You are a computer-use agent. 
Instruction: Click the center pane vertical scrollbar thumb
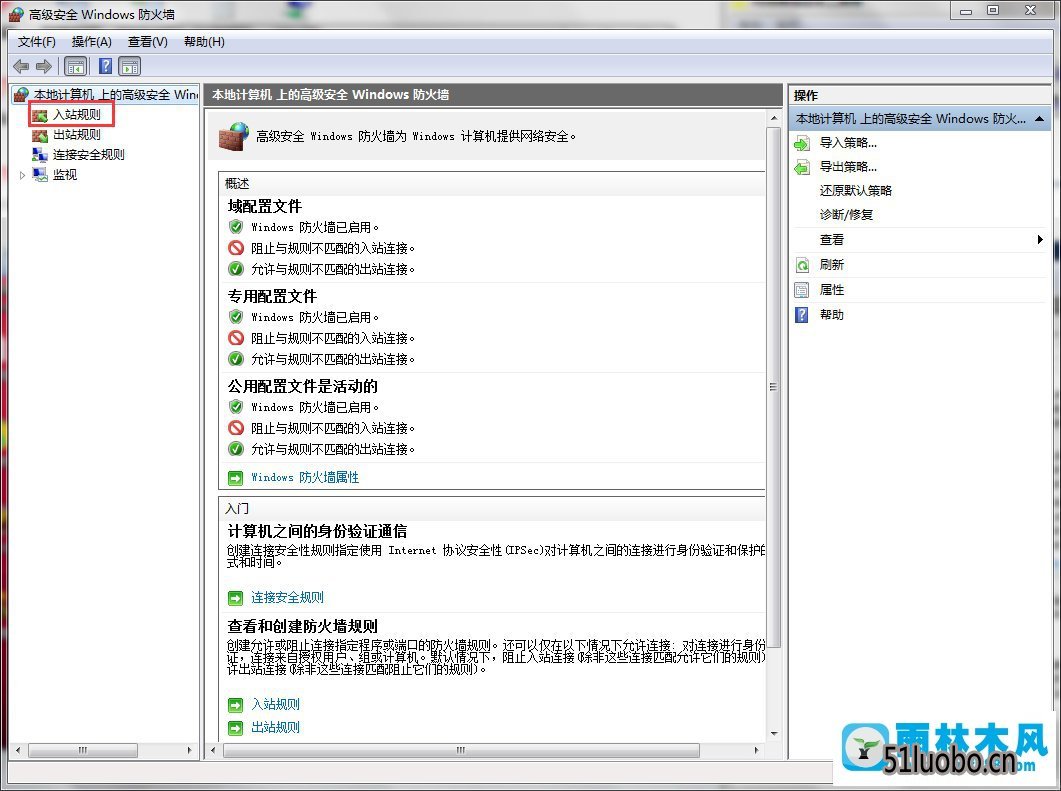pyautogui.click(x=773, y=387)
